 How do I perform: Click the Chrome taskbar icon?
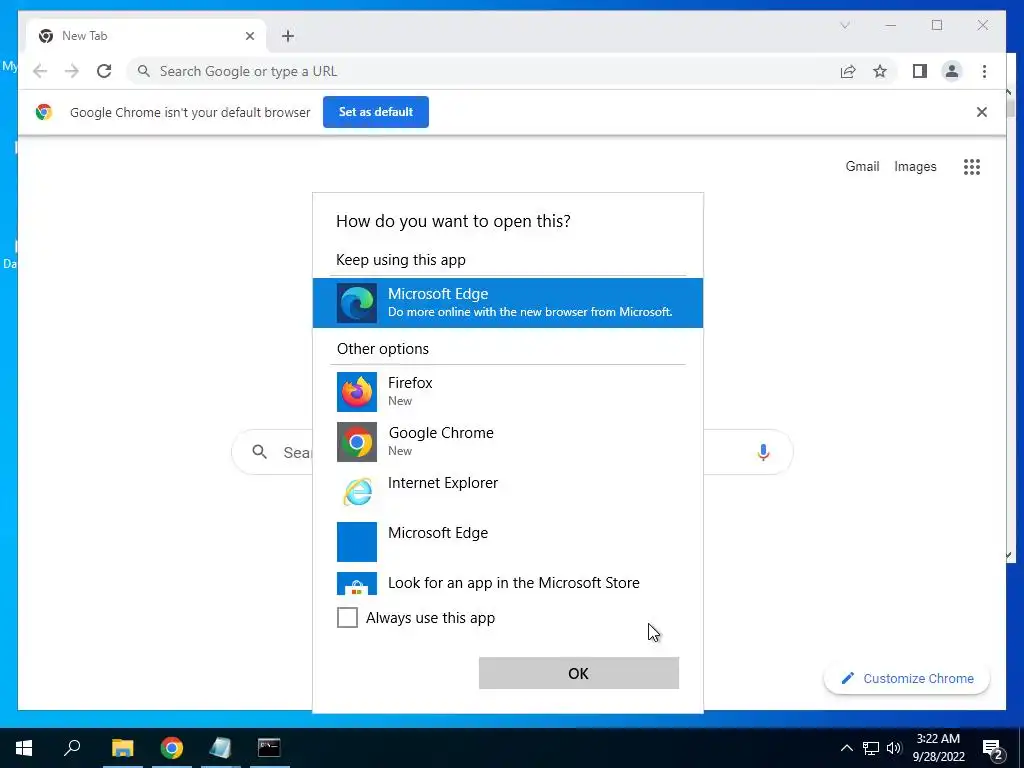click(172, 748)
